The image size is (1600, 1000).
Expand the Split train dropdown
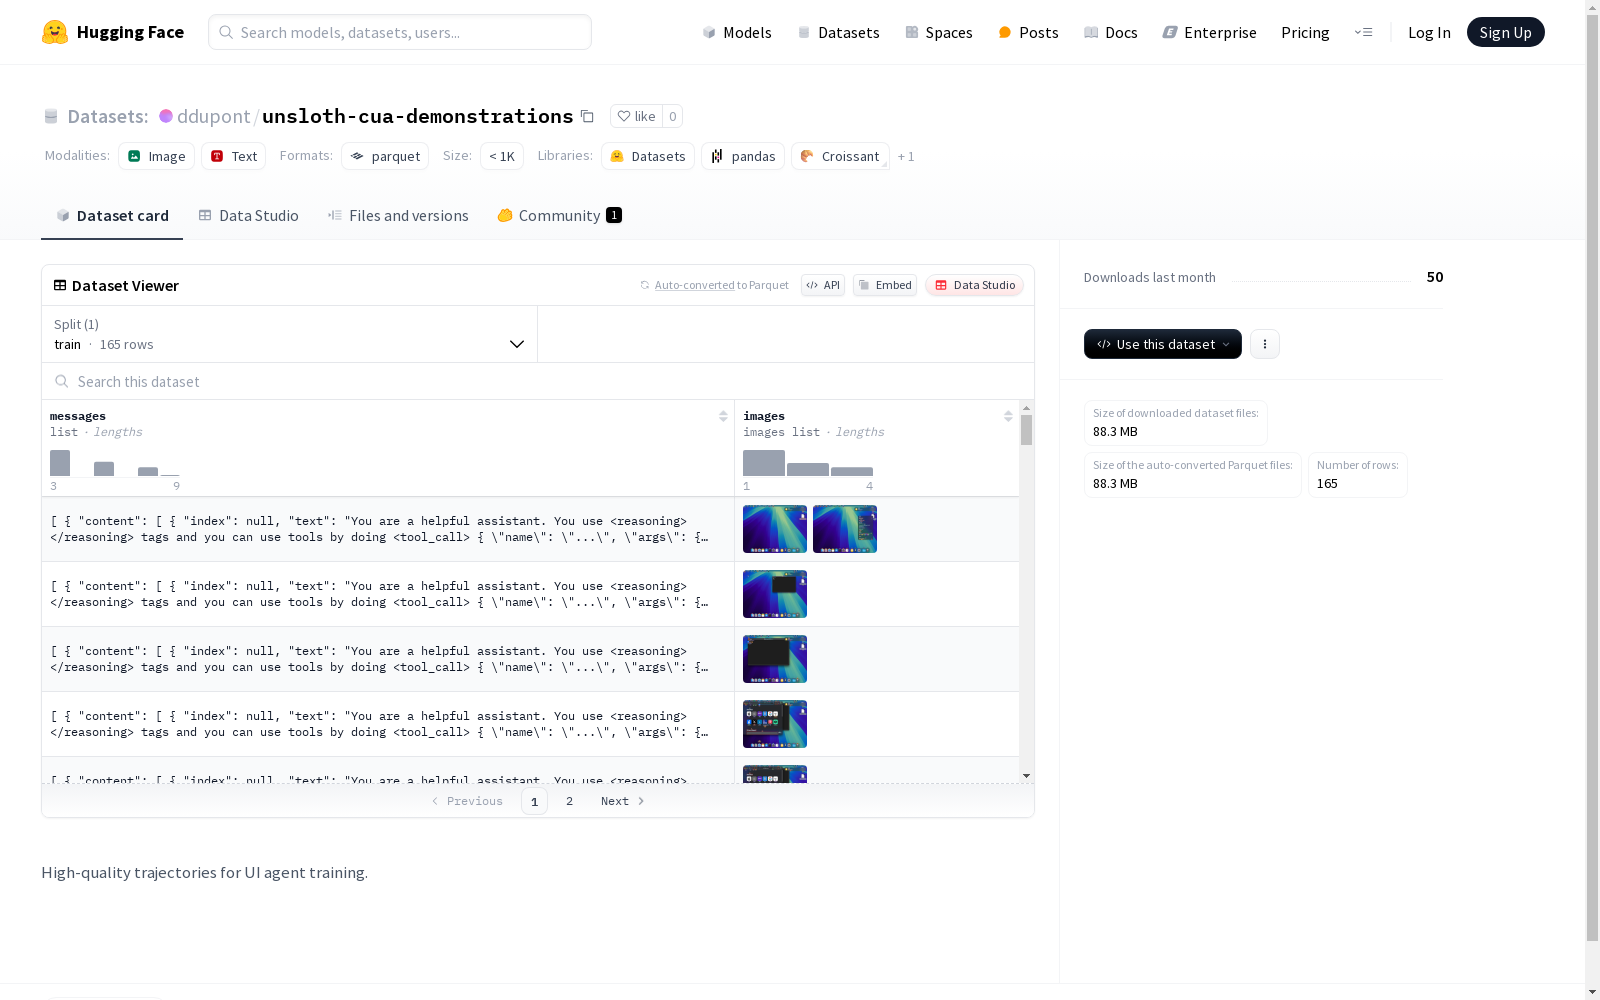tap(290, 334)
